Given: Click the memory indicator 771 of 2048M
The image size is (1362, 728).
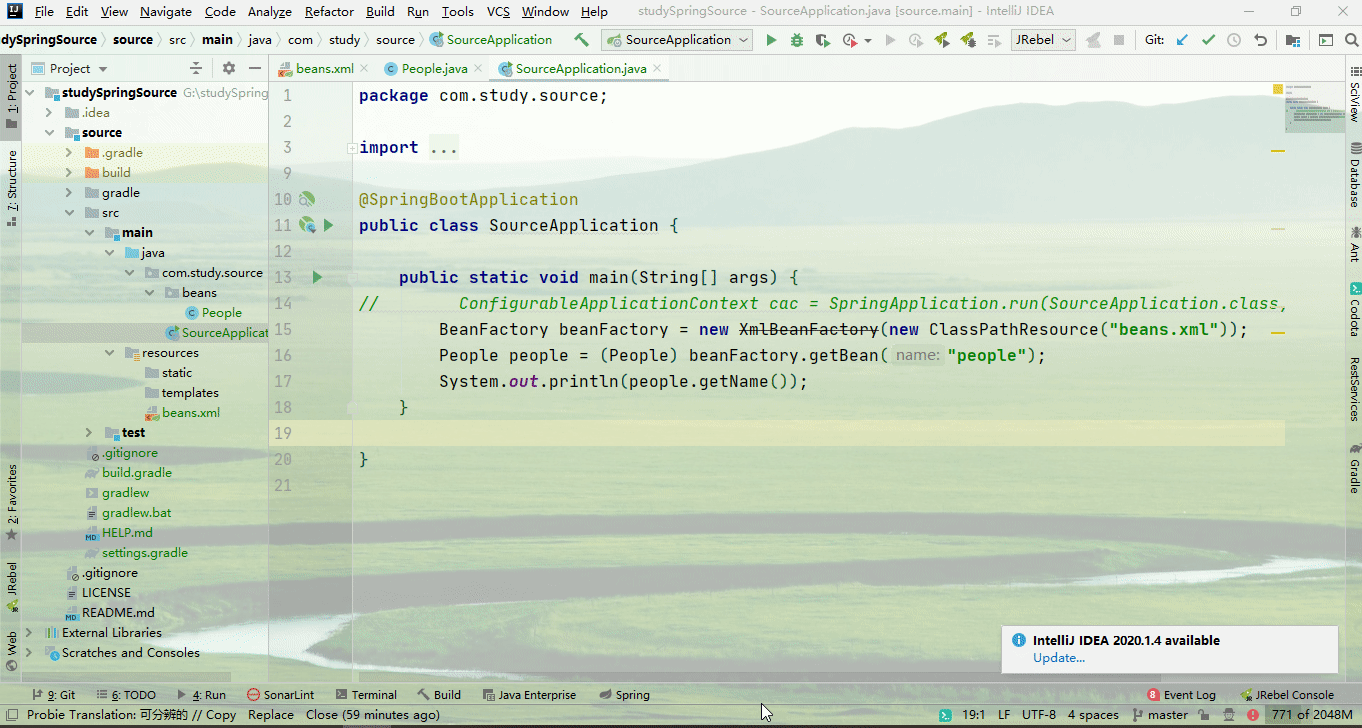Looking at the screenshot, I should 1312,715.
